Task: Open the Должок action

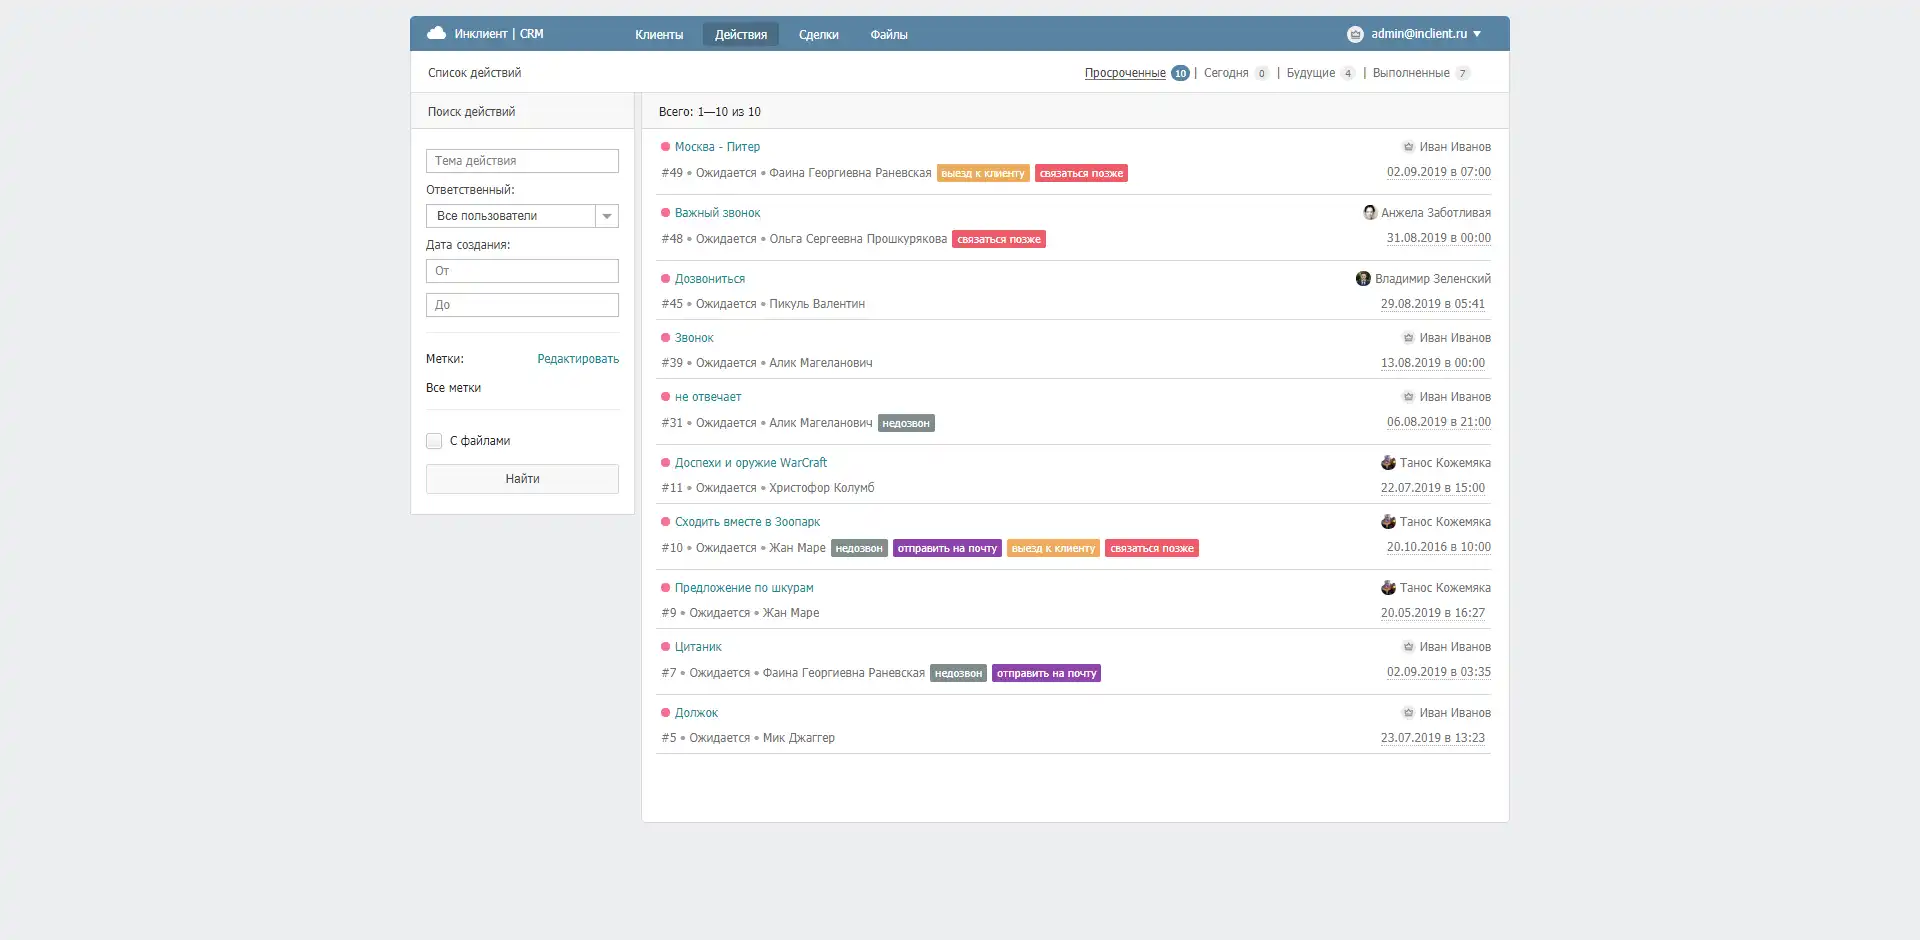Action: (x=696, y=713)
